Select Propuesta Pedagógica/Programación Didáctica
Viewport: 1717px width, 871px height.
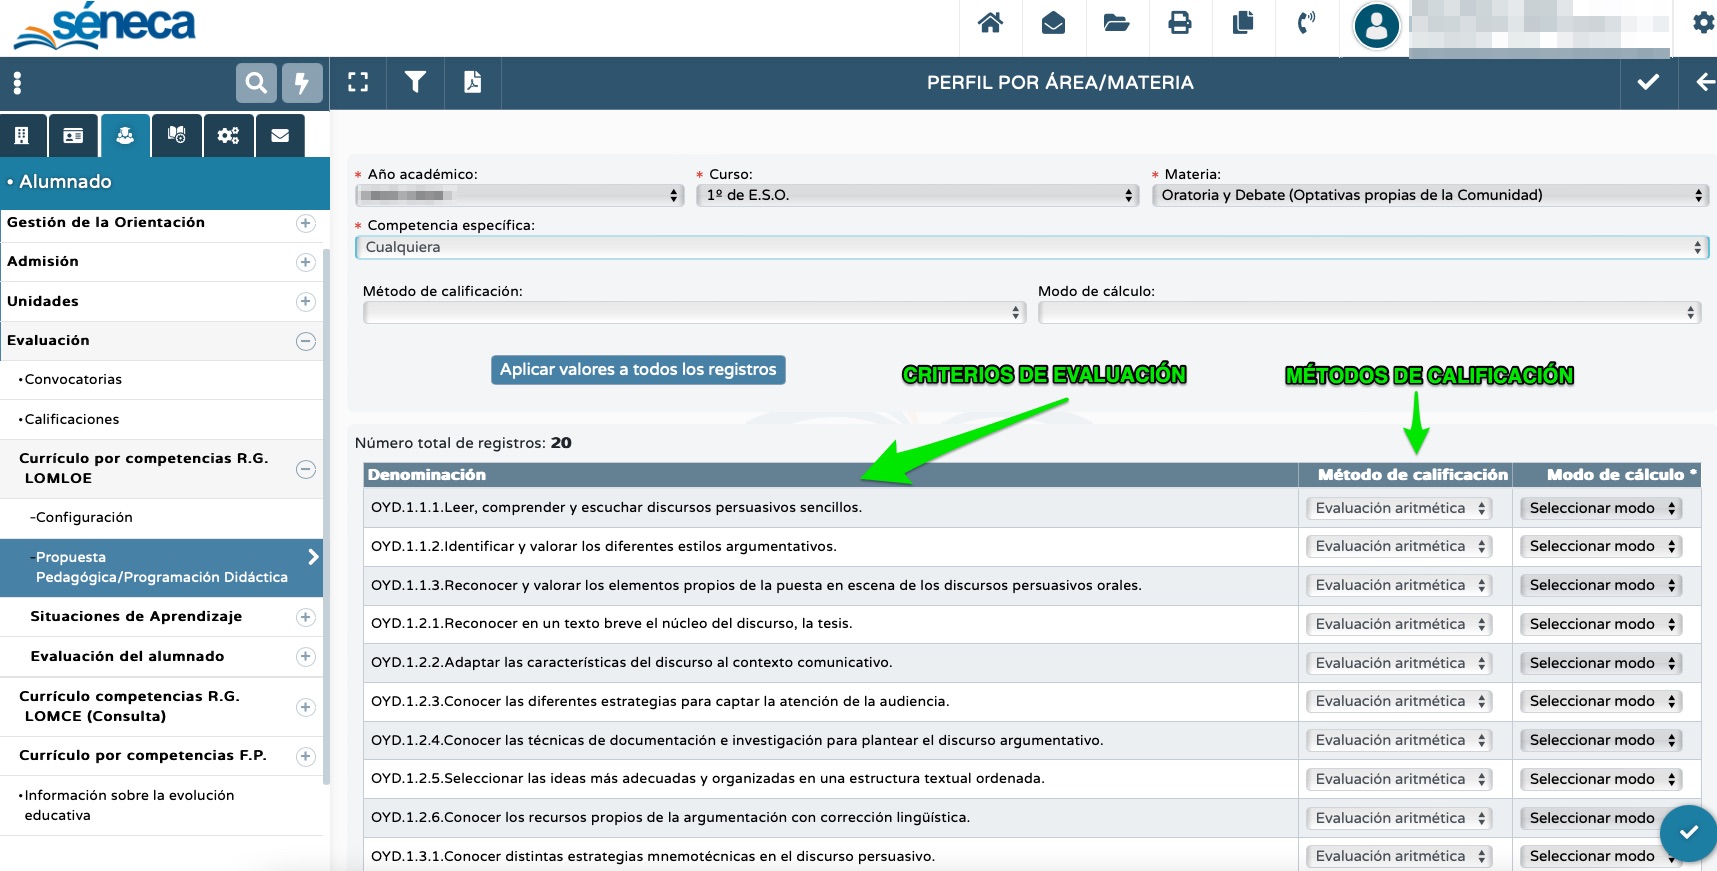161,567
